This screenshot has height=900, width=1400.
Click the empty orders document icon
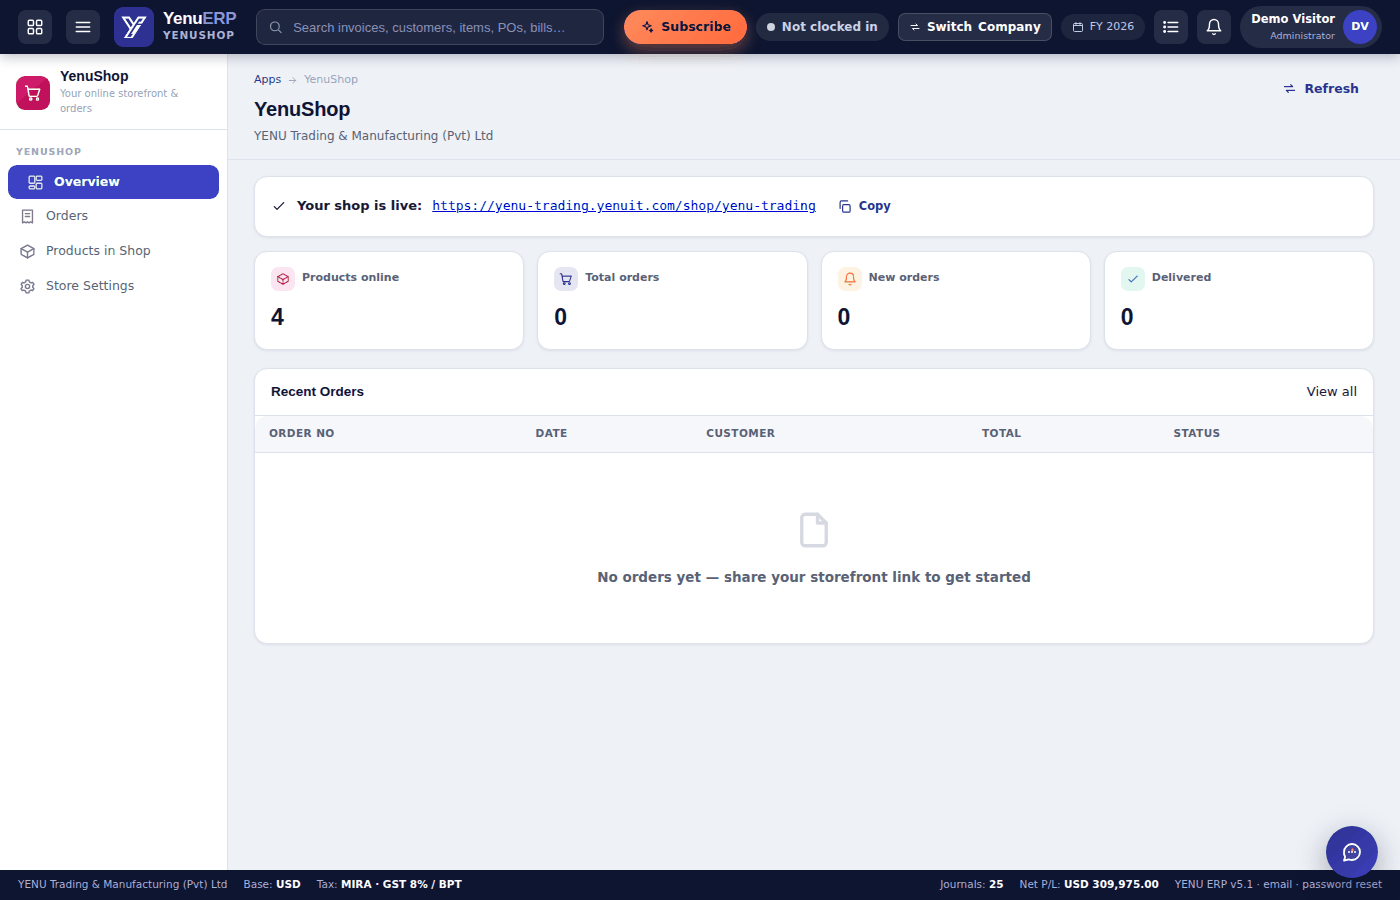pyautogui.click(x=814, y=530)
